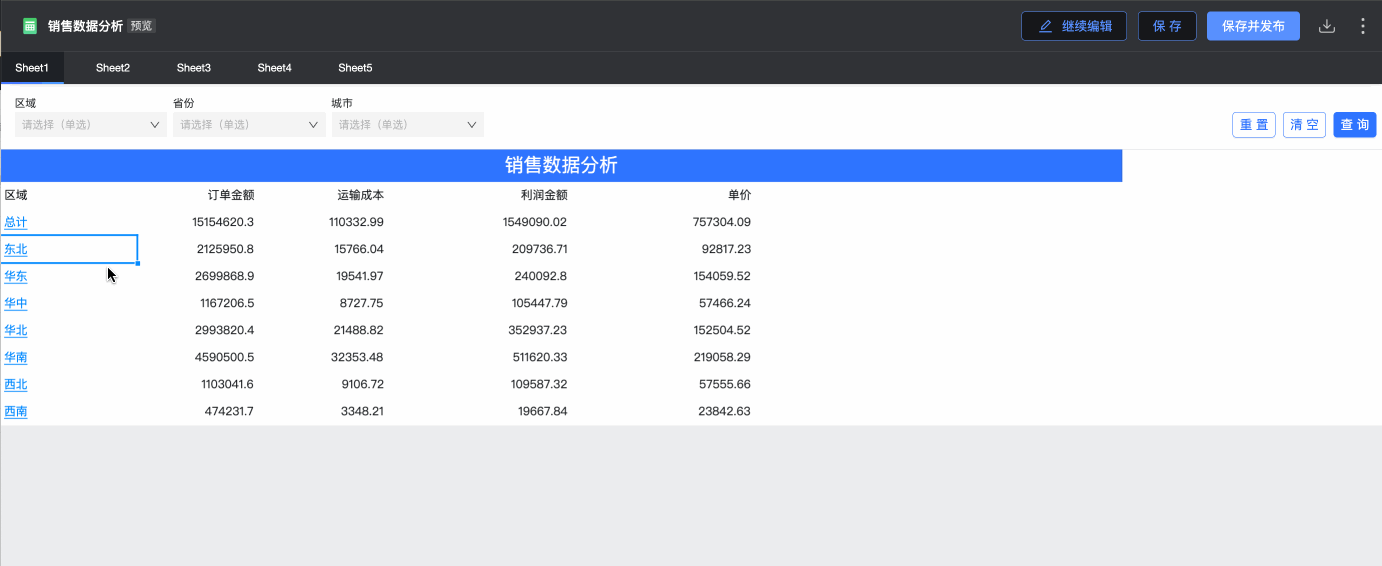1382x566 pixels.
Task: Switch to the Sheet3 tab
Action: [194, 68]
